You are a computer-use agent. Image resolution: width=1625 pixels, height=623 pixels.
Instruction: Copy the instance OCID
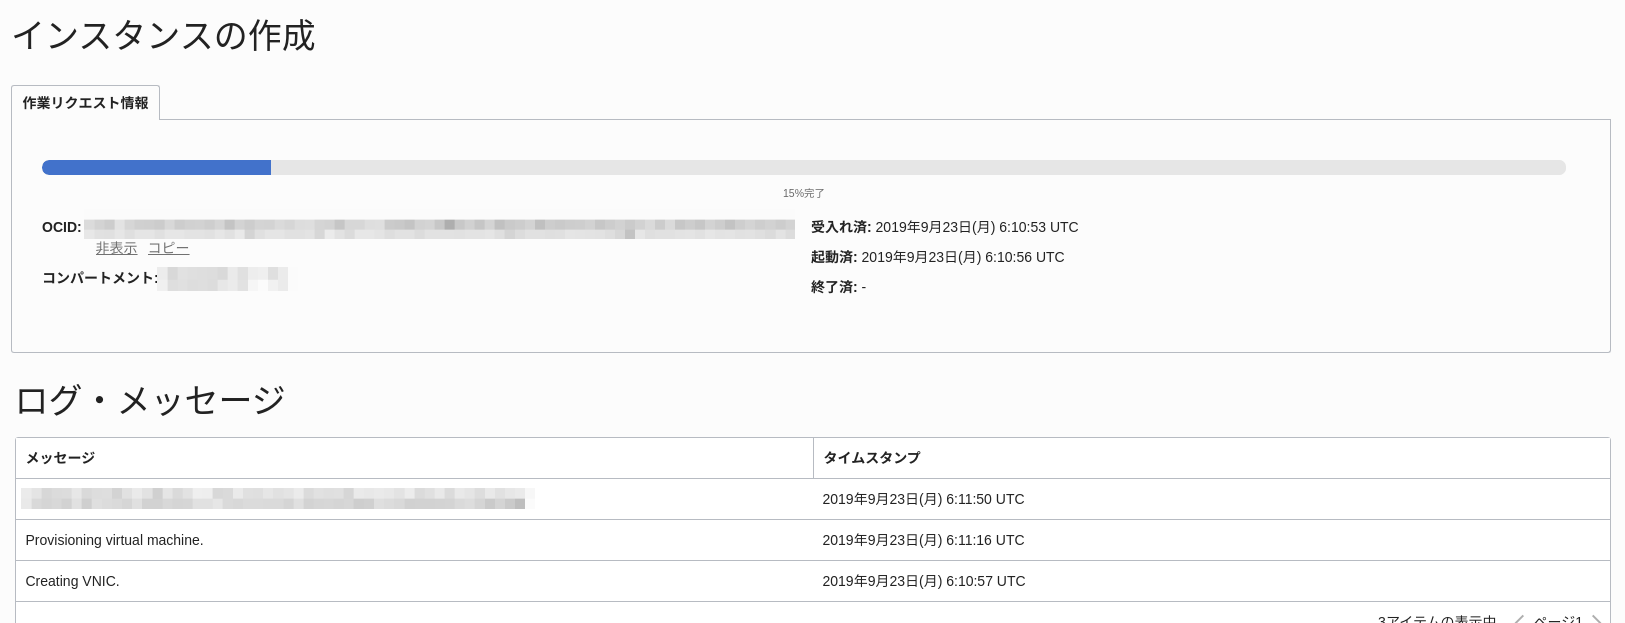point(168,248)
